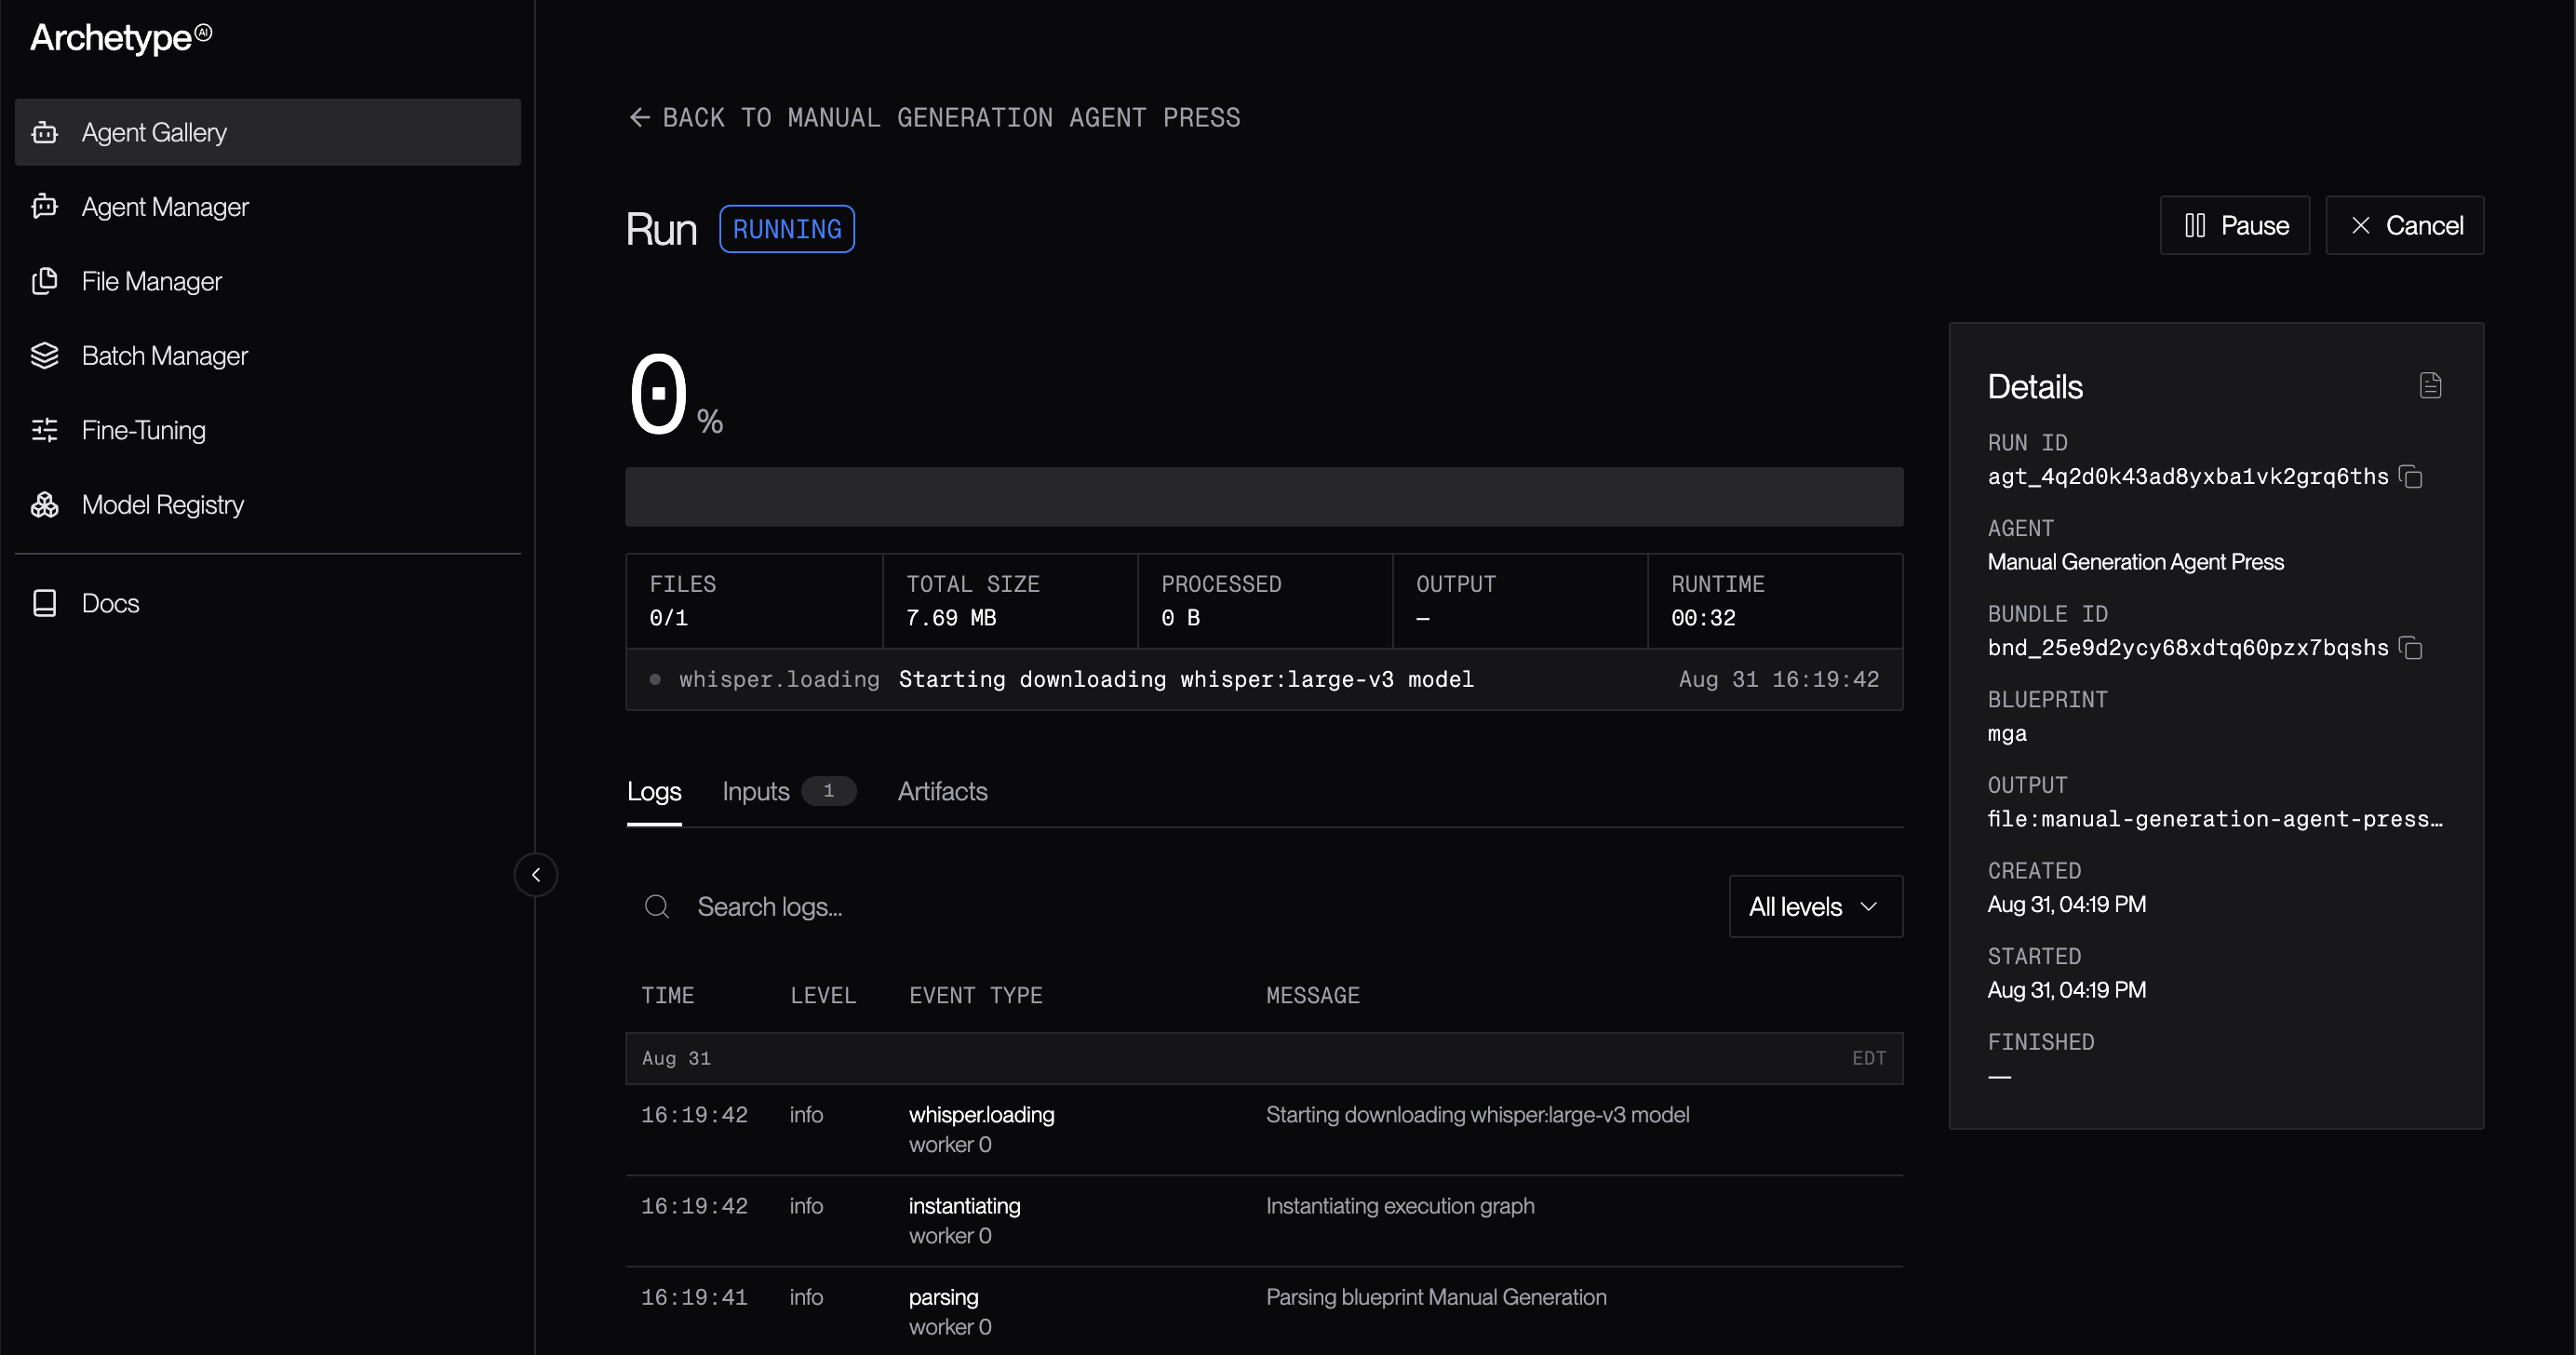Copy the Run ID value
This screenshot has height=1355, width=2576.
click(x=2411, y=477)
